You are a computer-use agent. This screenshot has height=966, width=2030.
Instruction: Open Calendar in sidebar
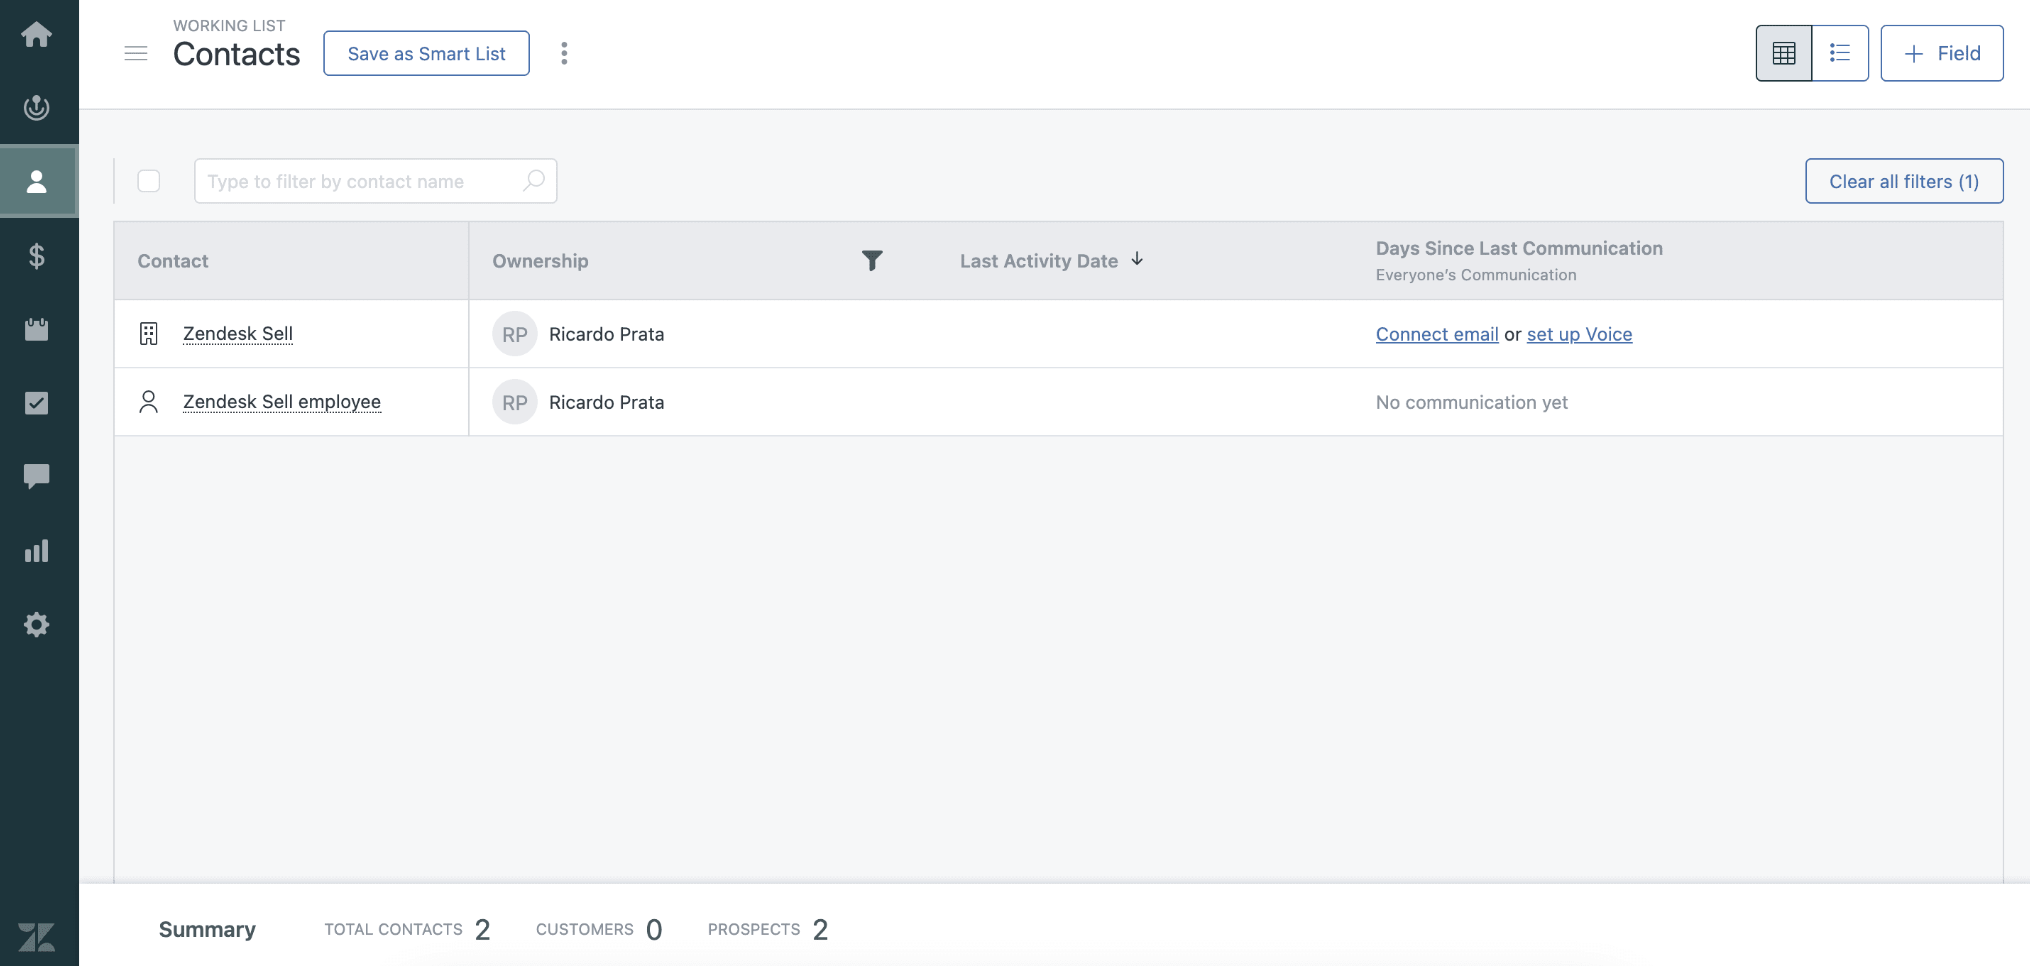point(37,329)
